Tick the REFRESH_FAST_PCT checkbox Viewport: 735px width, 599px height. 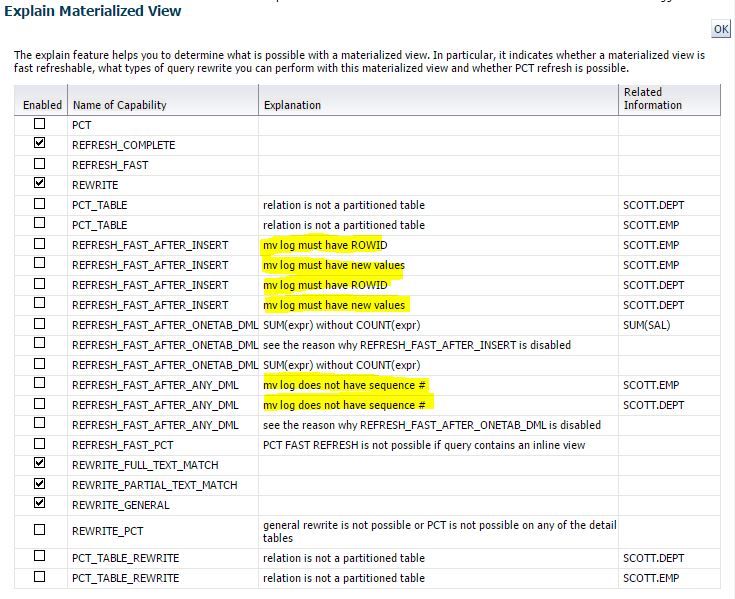click(x=40, y=444)
